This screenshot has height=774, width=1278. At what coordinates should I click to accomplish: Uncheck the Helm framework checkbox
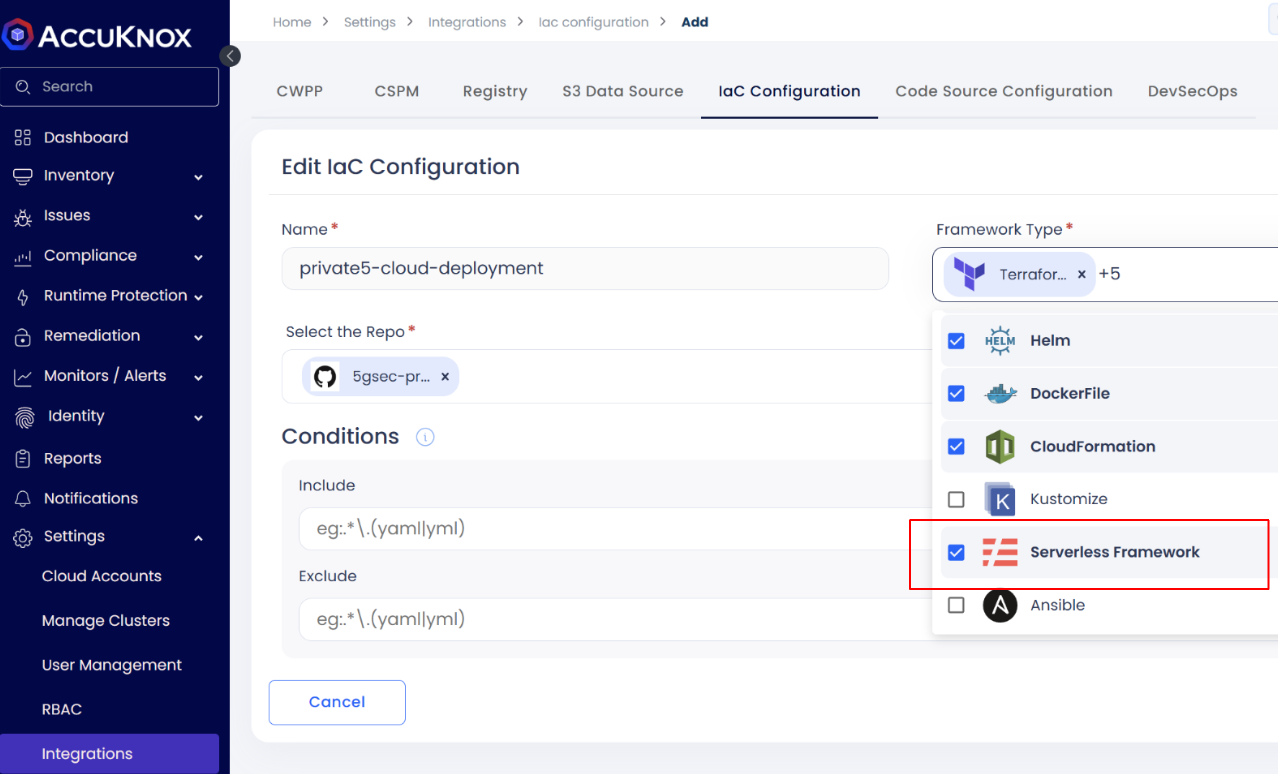click(x=956, y=340)
